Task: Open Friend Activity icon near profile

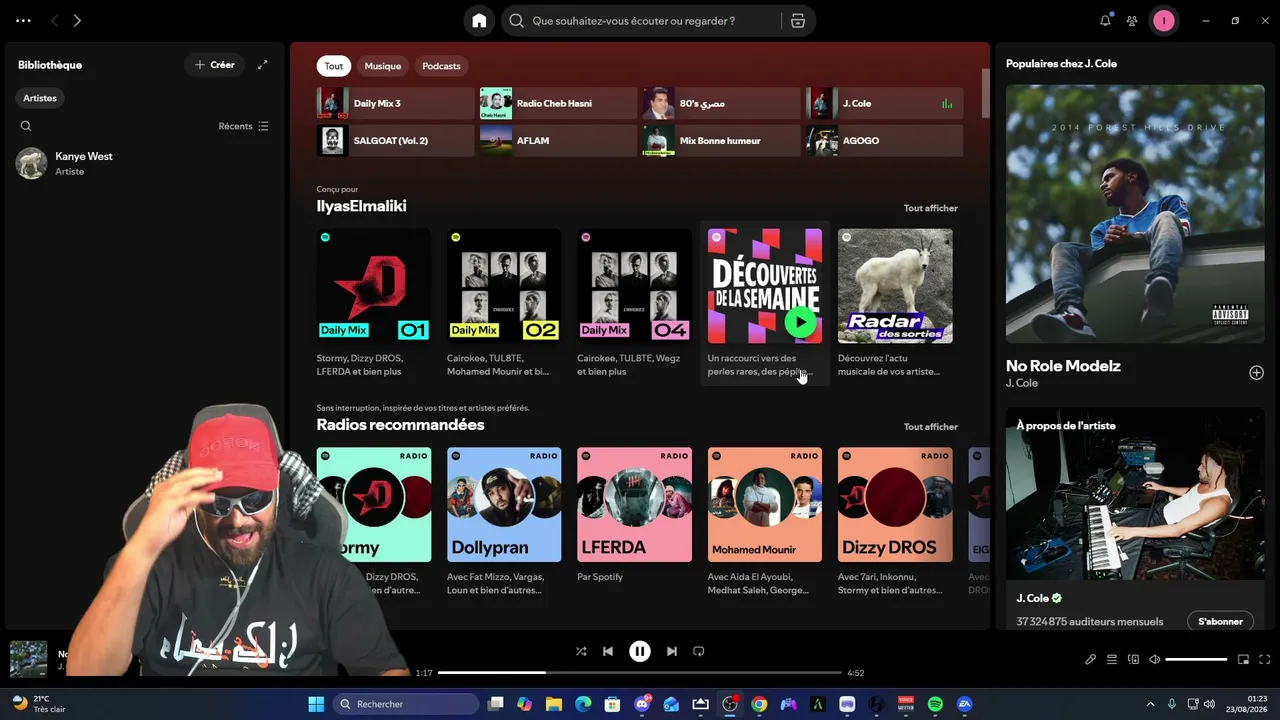Action: click(1132, 21)
